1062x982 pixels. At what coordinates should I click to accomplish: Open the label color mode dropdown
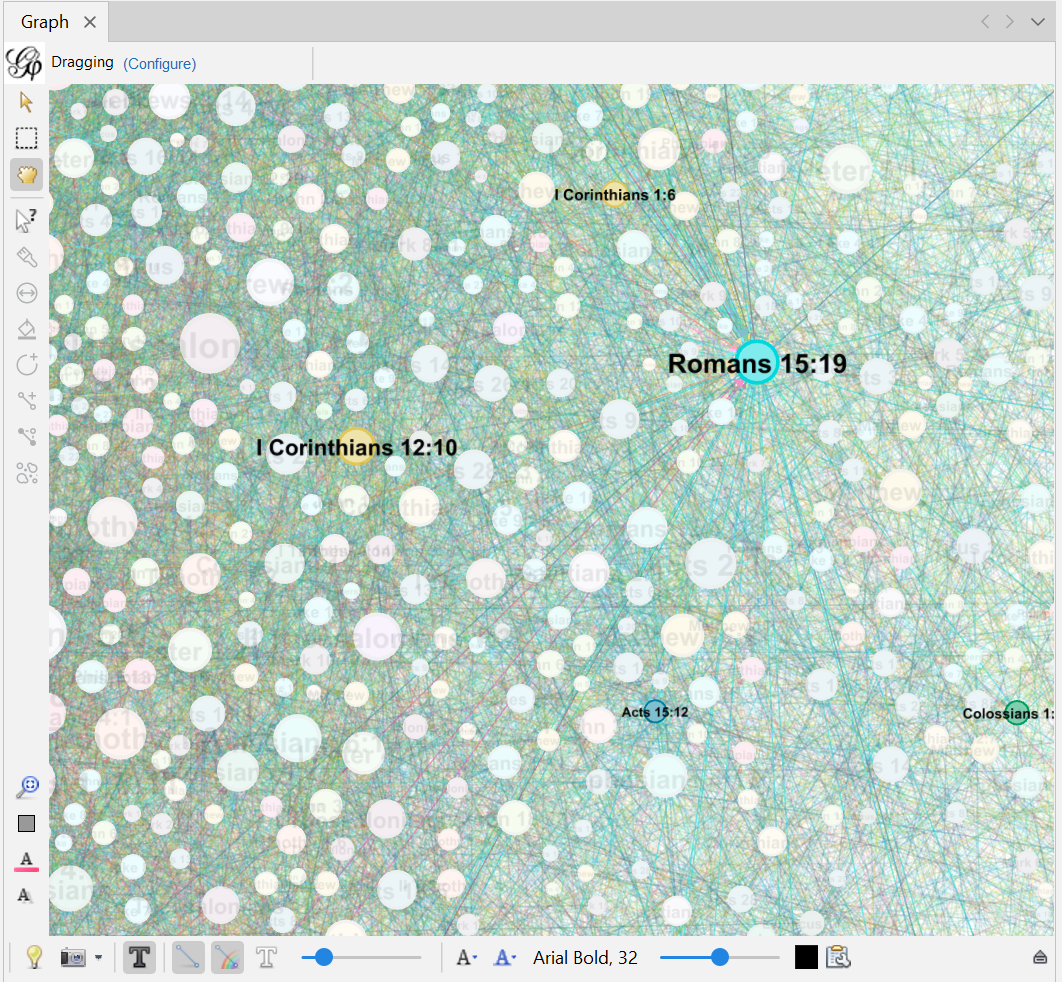coord(505,958)
